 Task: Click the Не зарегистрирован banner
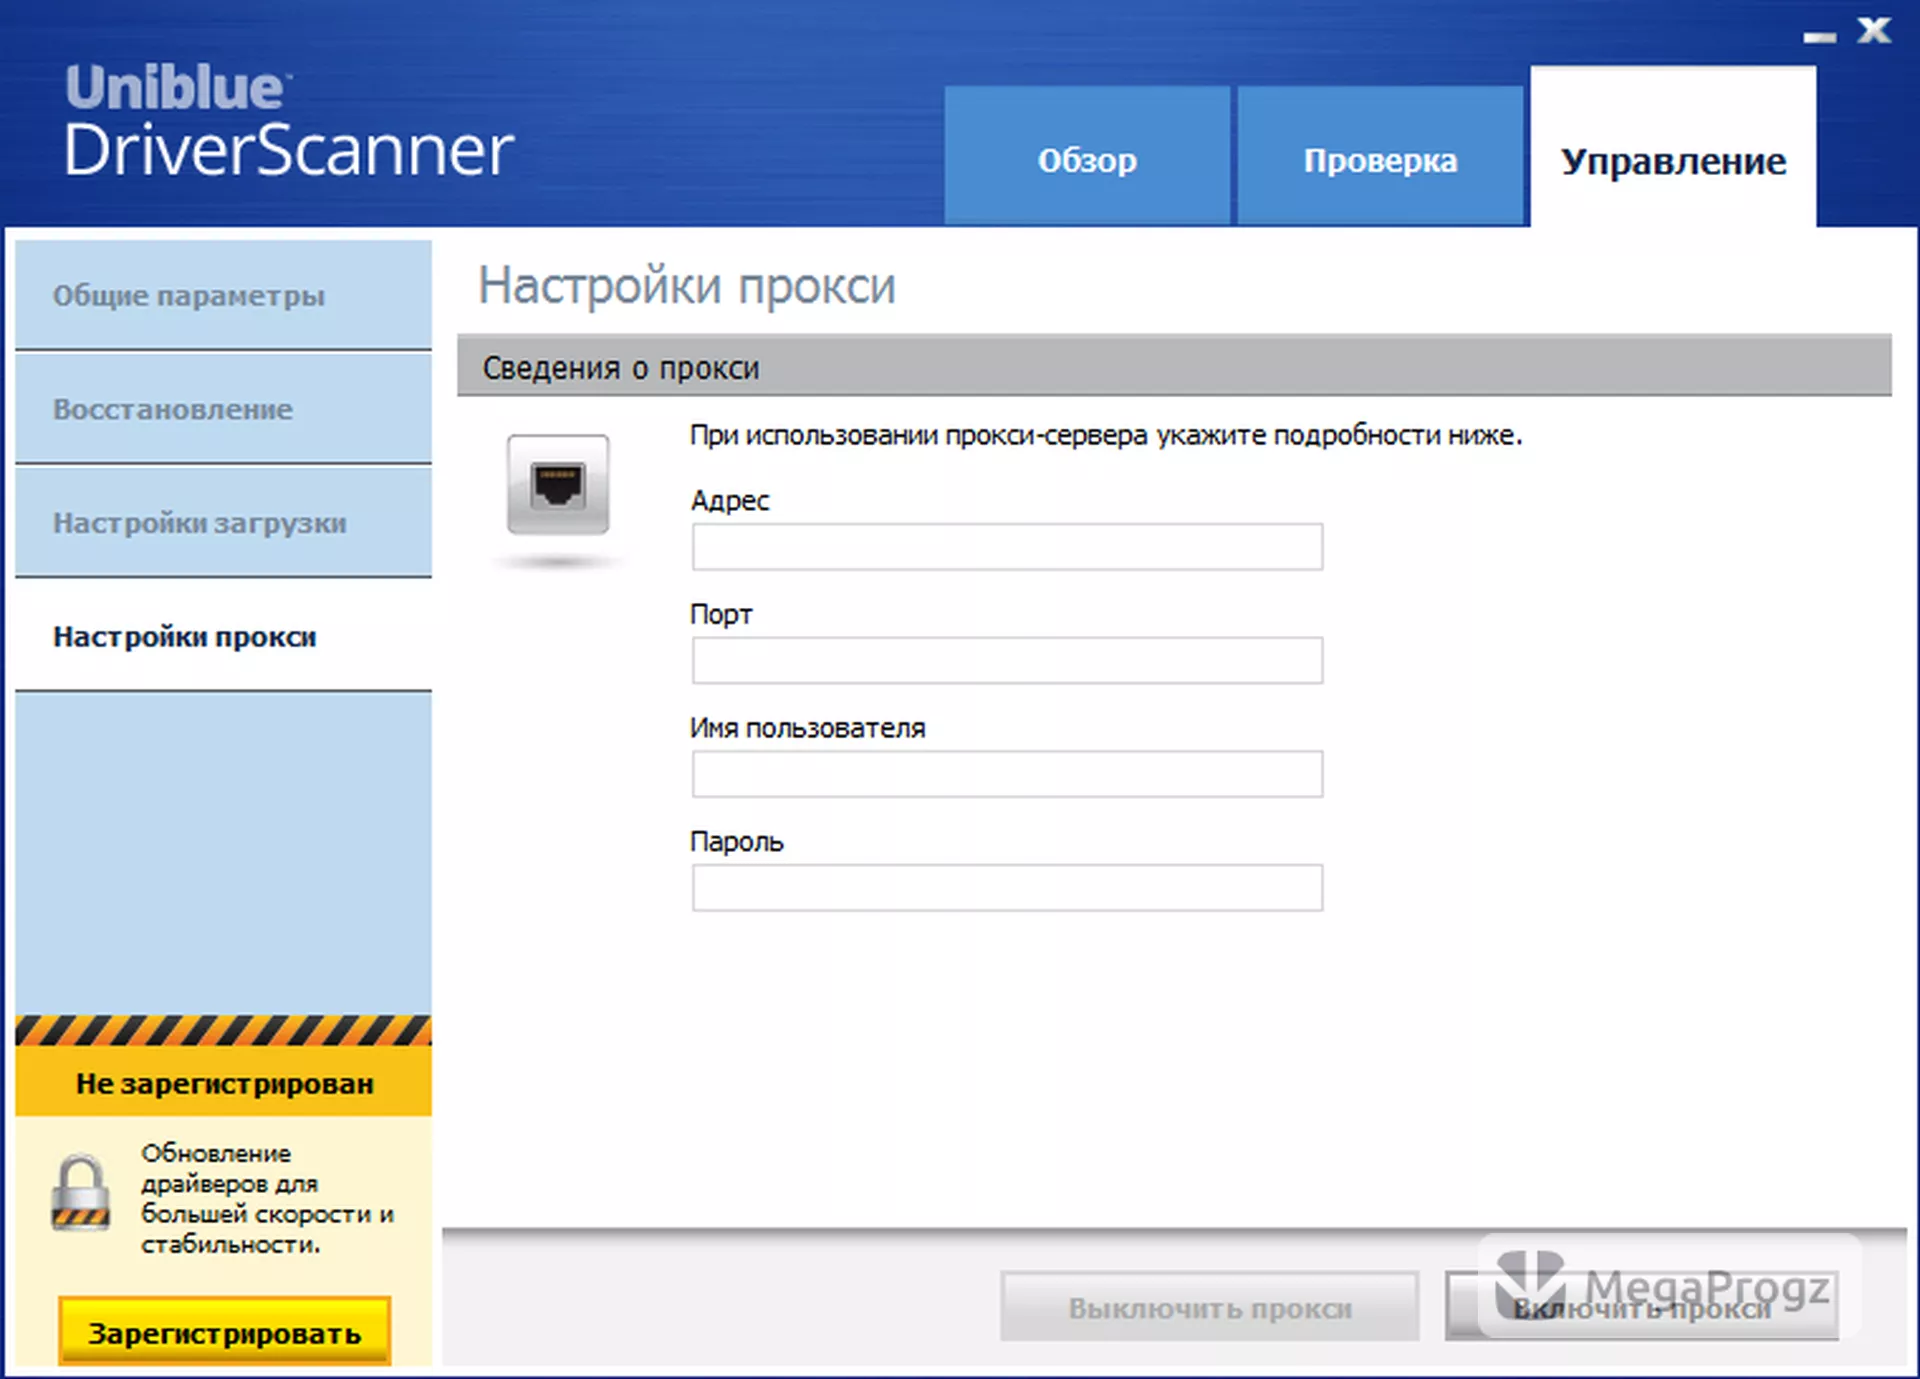click(x=223, y=1083)
